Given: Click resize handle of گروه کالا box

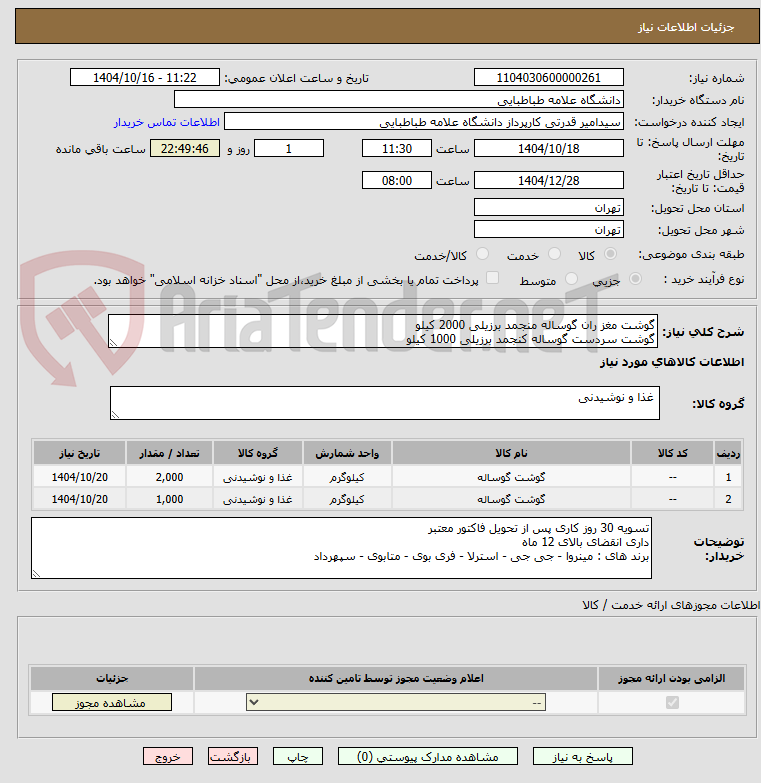Looking at the screenshot, I should pos(115,415).
